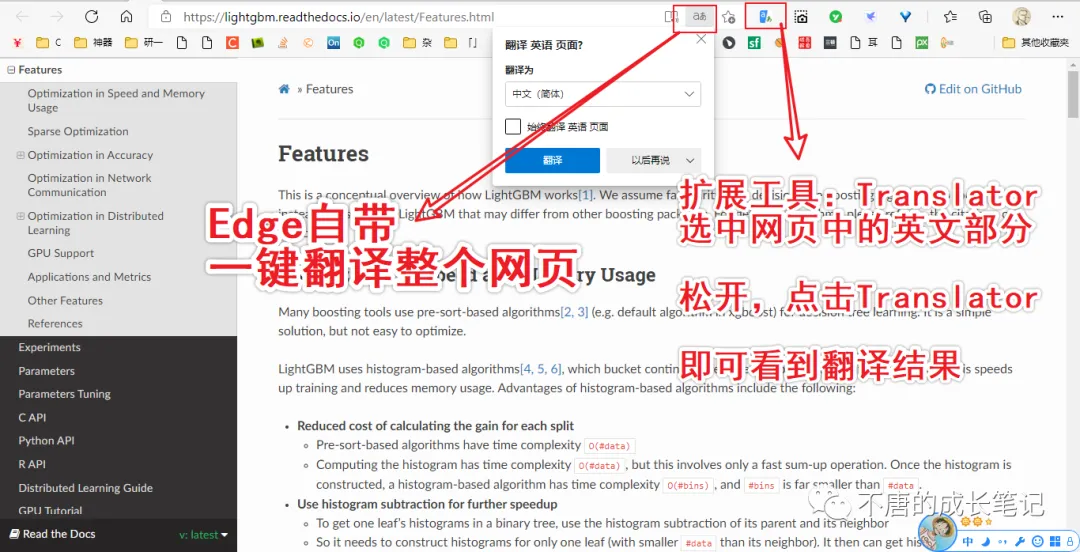Click the purple bird extension icon

point(871,17)
